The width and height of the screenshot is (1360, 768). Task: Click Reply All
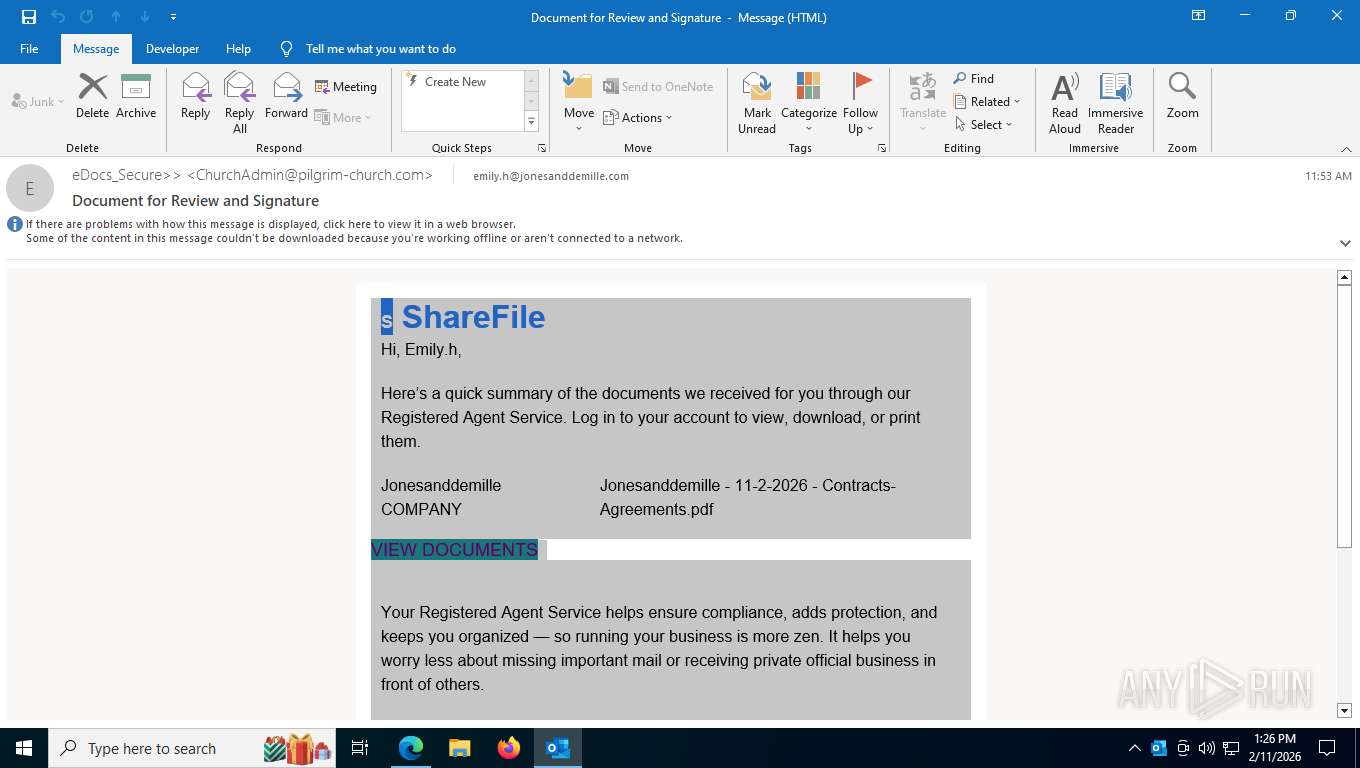(x=240, y=102)
